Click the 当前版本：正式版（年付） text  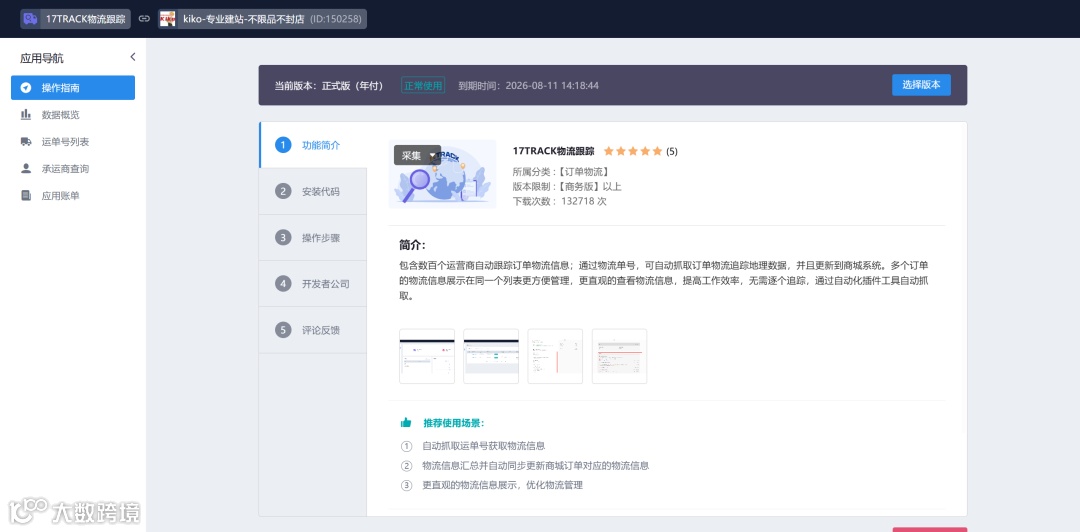tap(329, 85)
